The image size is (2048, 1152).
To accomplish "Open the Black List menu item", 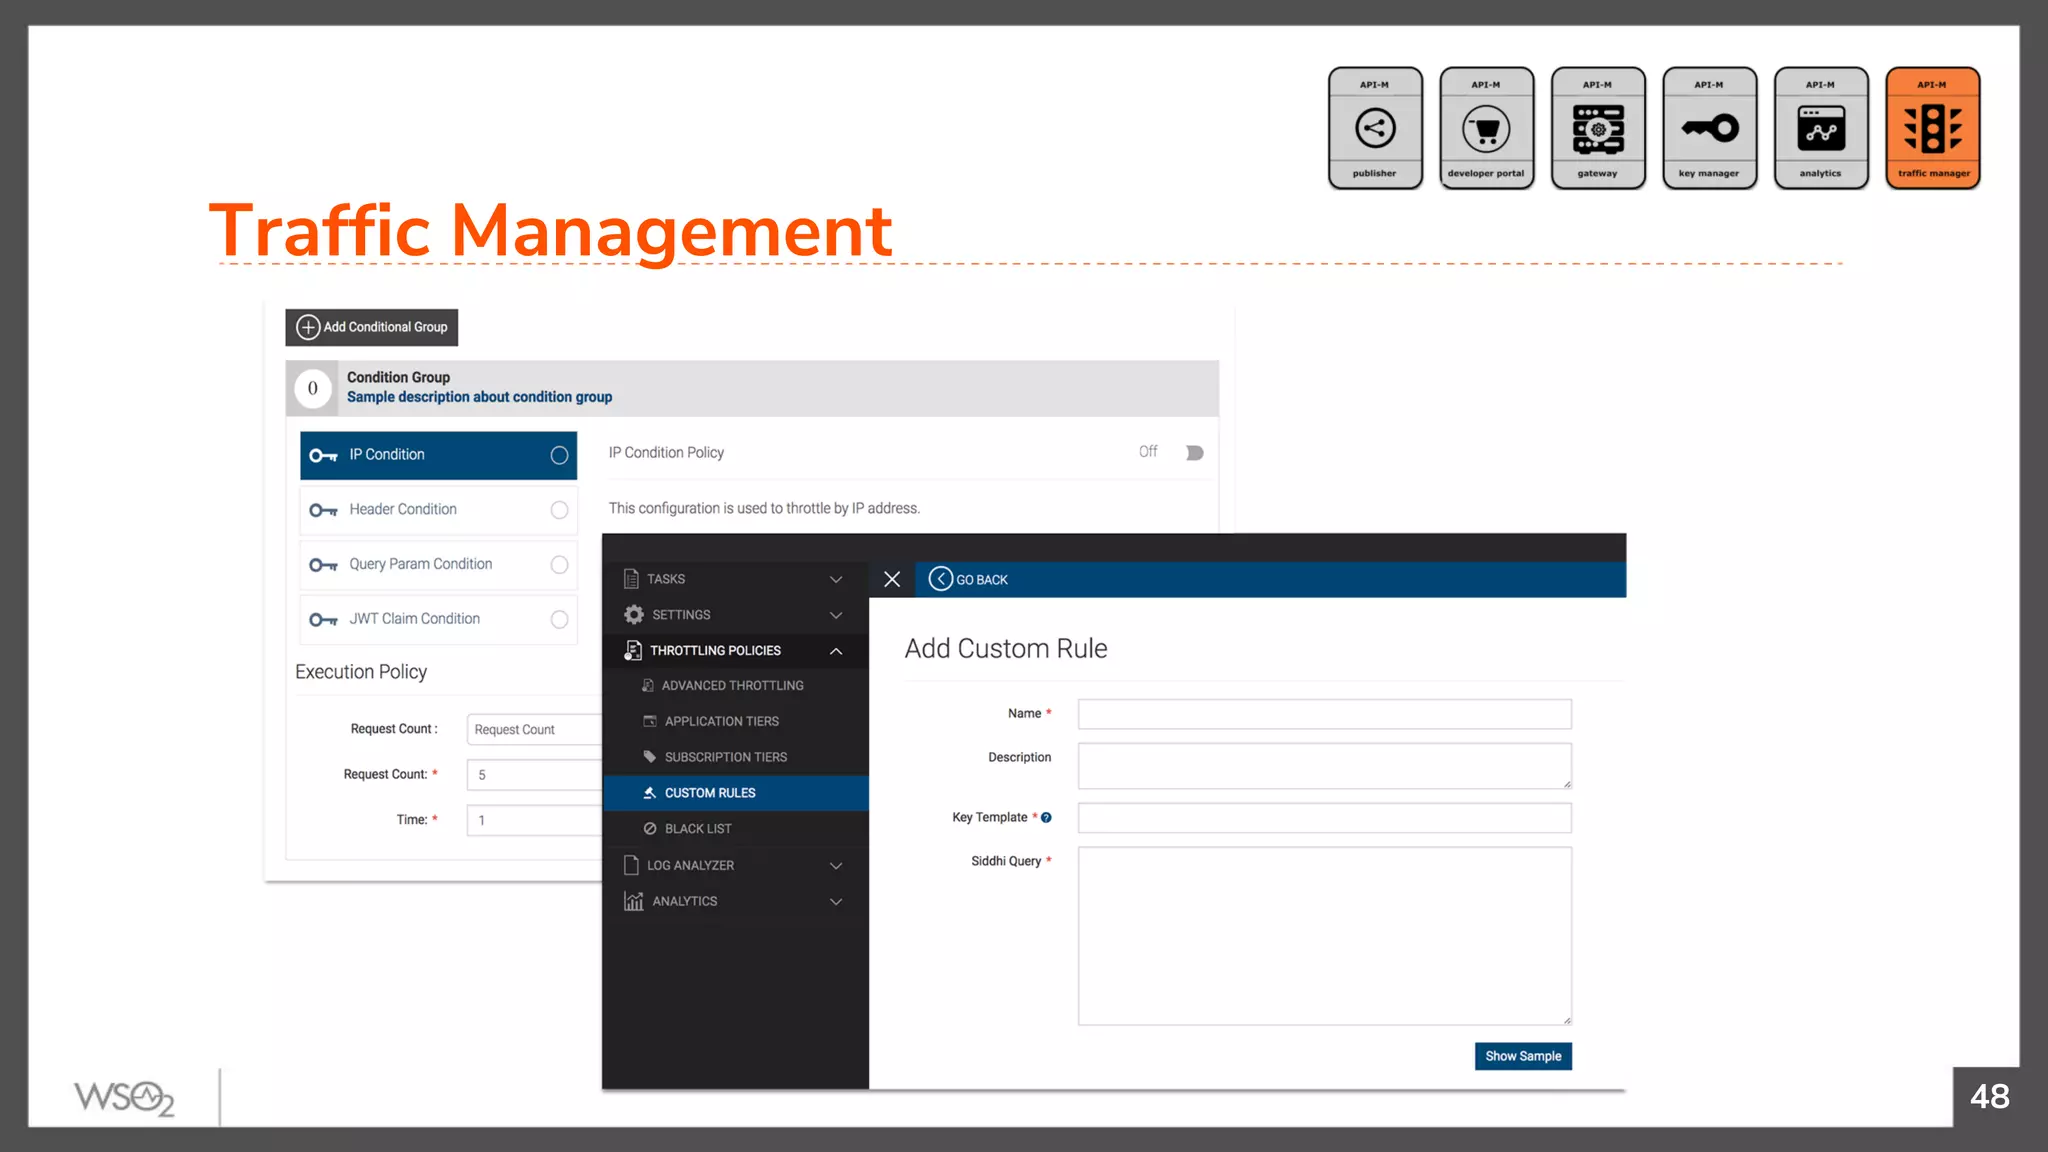I will (697, 829).
